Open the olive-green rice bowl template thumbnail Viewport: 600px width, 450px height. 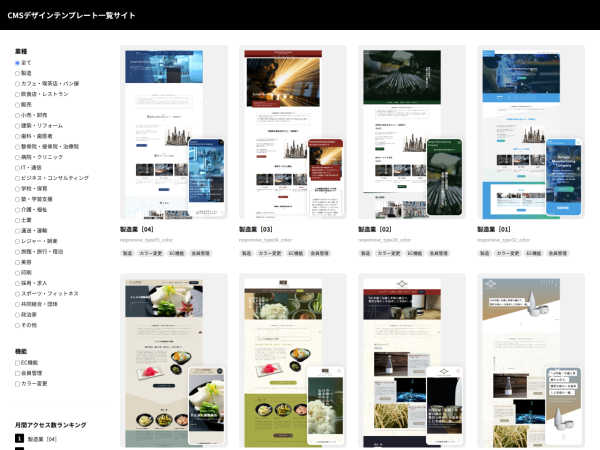293,360
